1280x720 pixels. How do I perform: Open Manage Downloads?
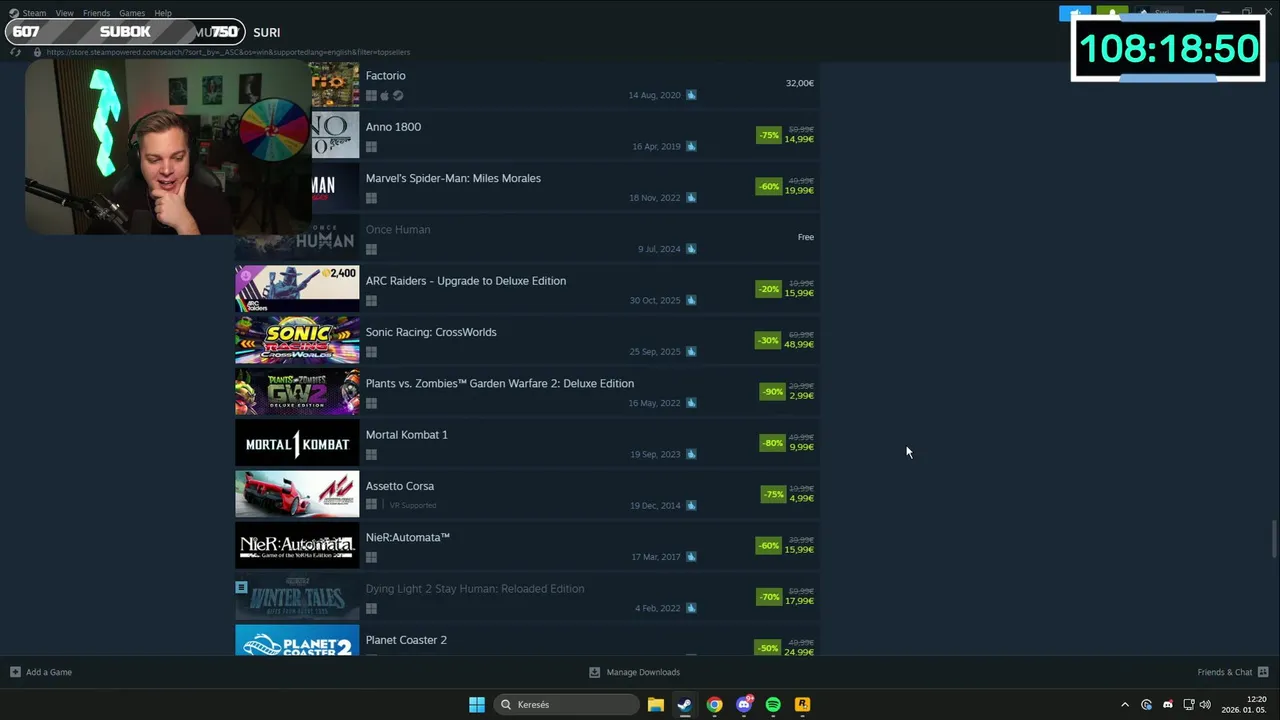pyautogui.click(x=634, y=672)
